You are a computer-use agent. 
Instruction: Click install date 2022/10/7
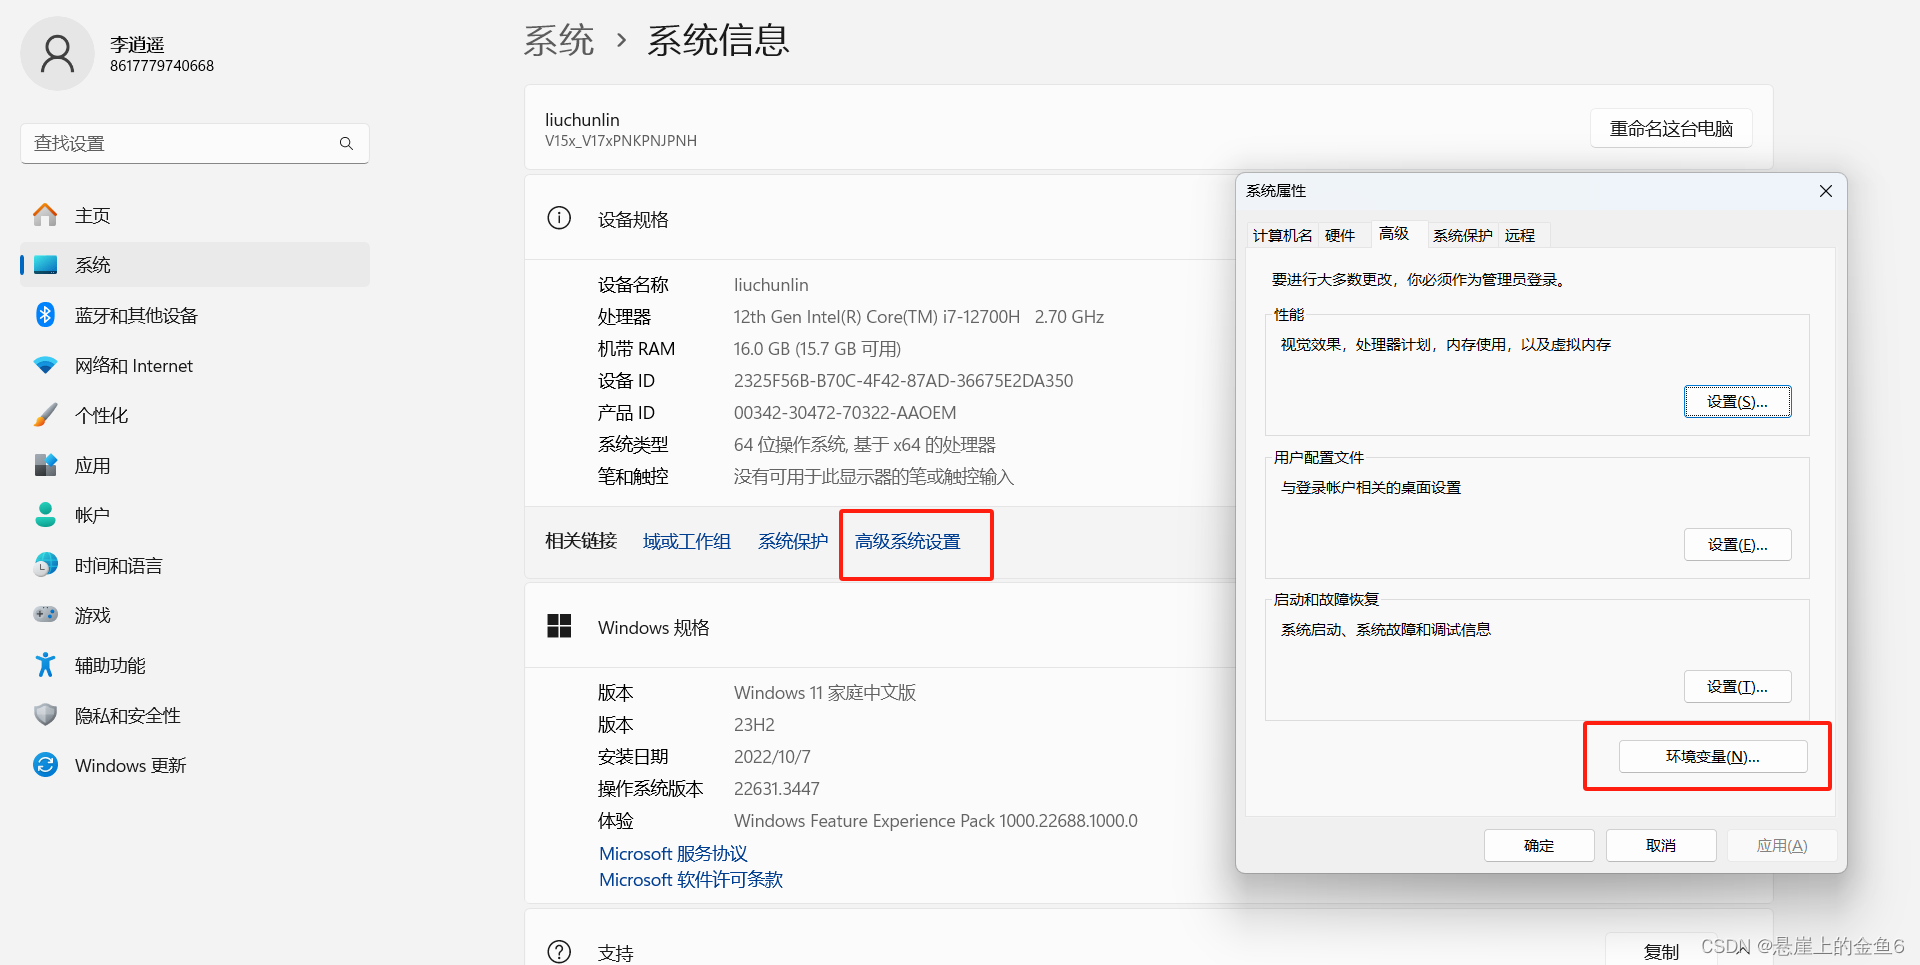[x=772, y=757]
